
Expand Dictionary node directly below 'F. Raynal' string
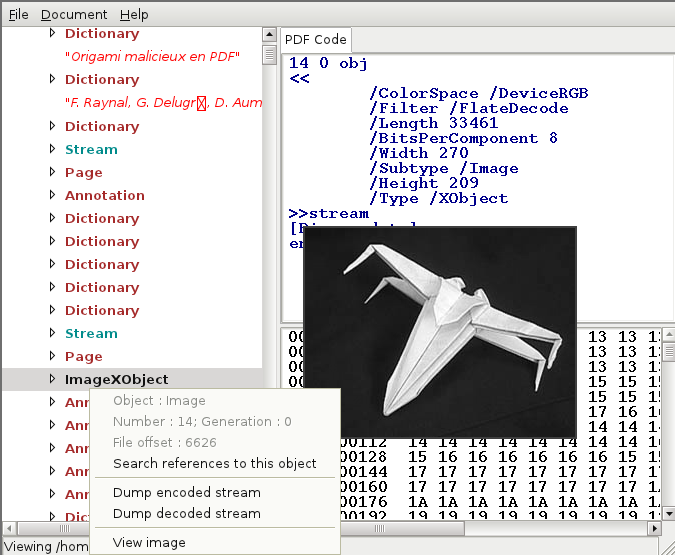52,126
